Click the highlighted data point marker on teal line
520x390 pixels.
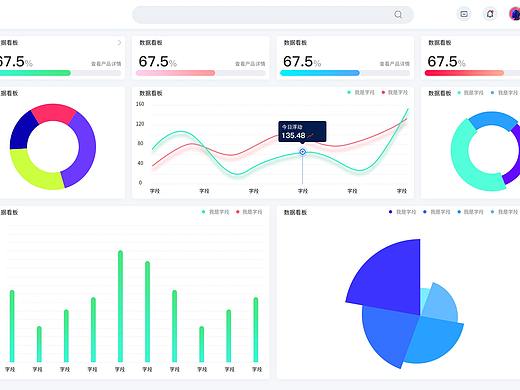[x=302, y=152]
